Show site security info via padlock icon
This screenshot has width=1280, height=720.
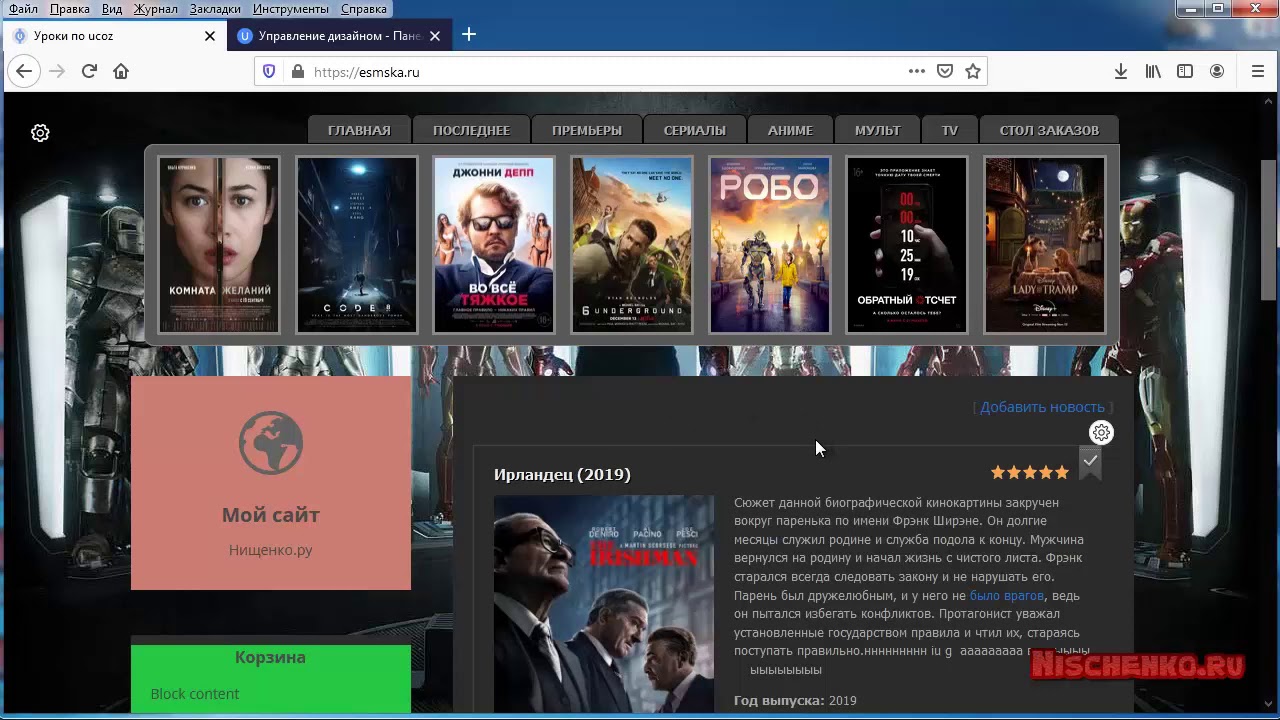[x=297, y=72]
